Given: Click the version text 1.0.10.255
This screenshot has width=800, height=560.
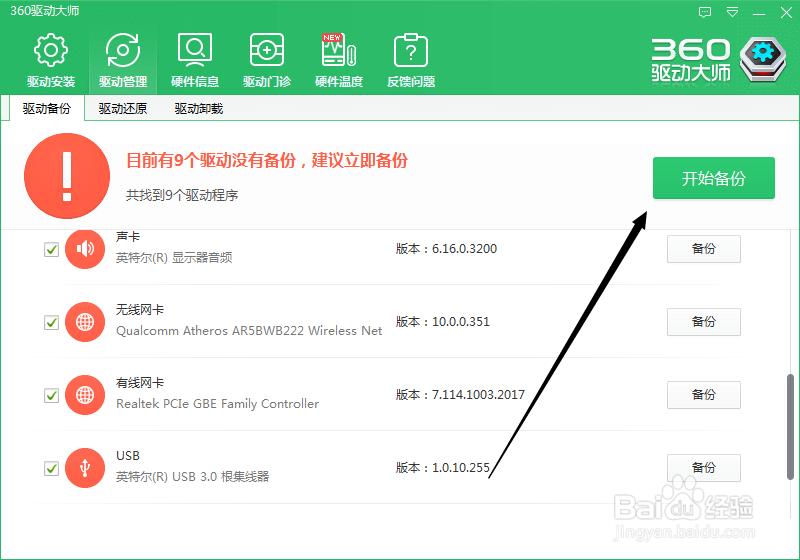Looking at the screenshot, I should [x=461, y=468].
